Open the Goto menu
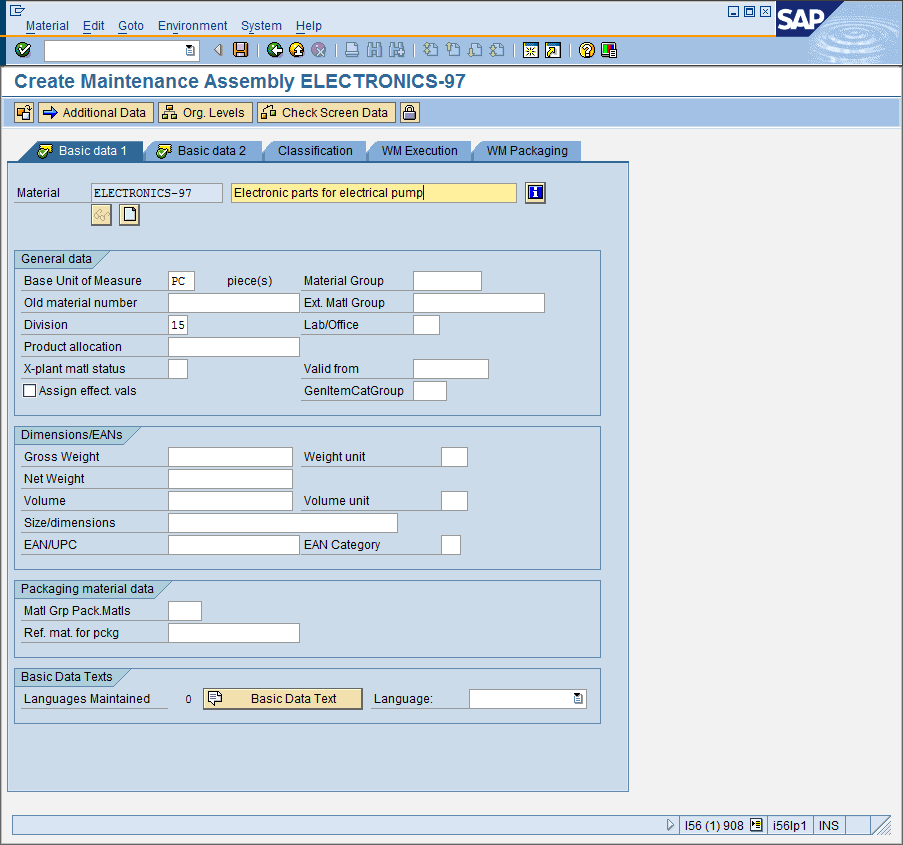This screenshot has height=845, width=903. point(131,26)
